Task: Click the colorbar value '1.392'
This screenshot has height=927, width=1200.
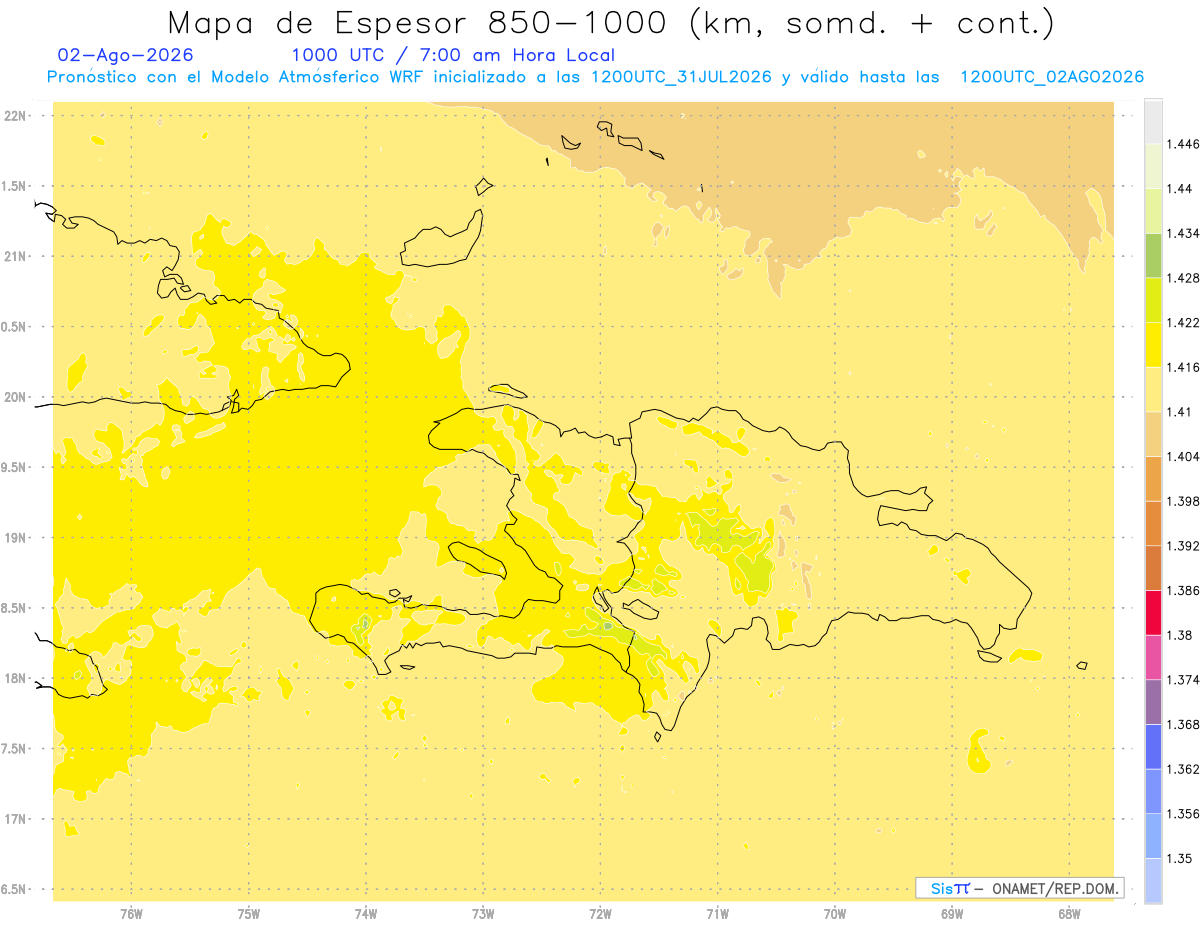Action: coord(1184,546)
